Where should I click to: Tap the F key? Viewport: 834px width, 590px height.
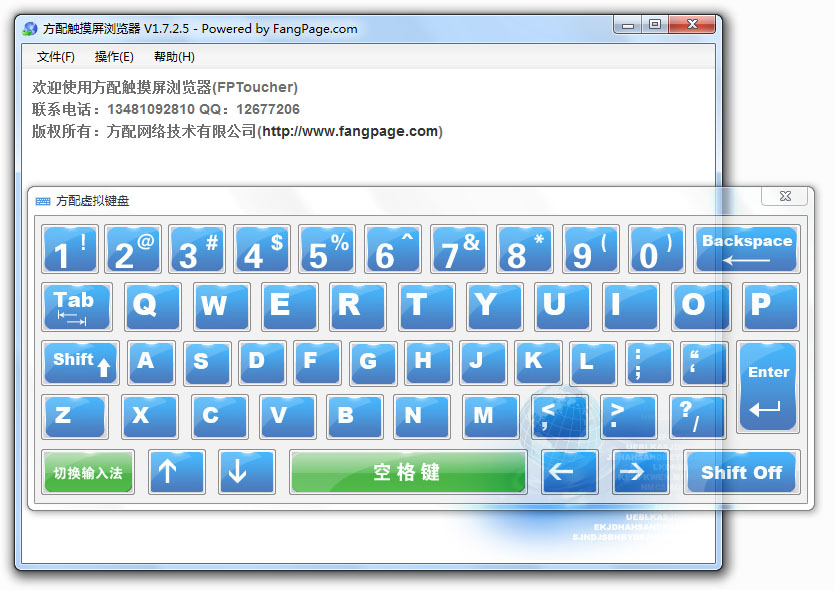(318, 363)
